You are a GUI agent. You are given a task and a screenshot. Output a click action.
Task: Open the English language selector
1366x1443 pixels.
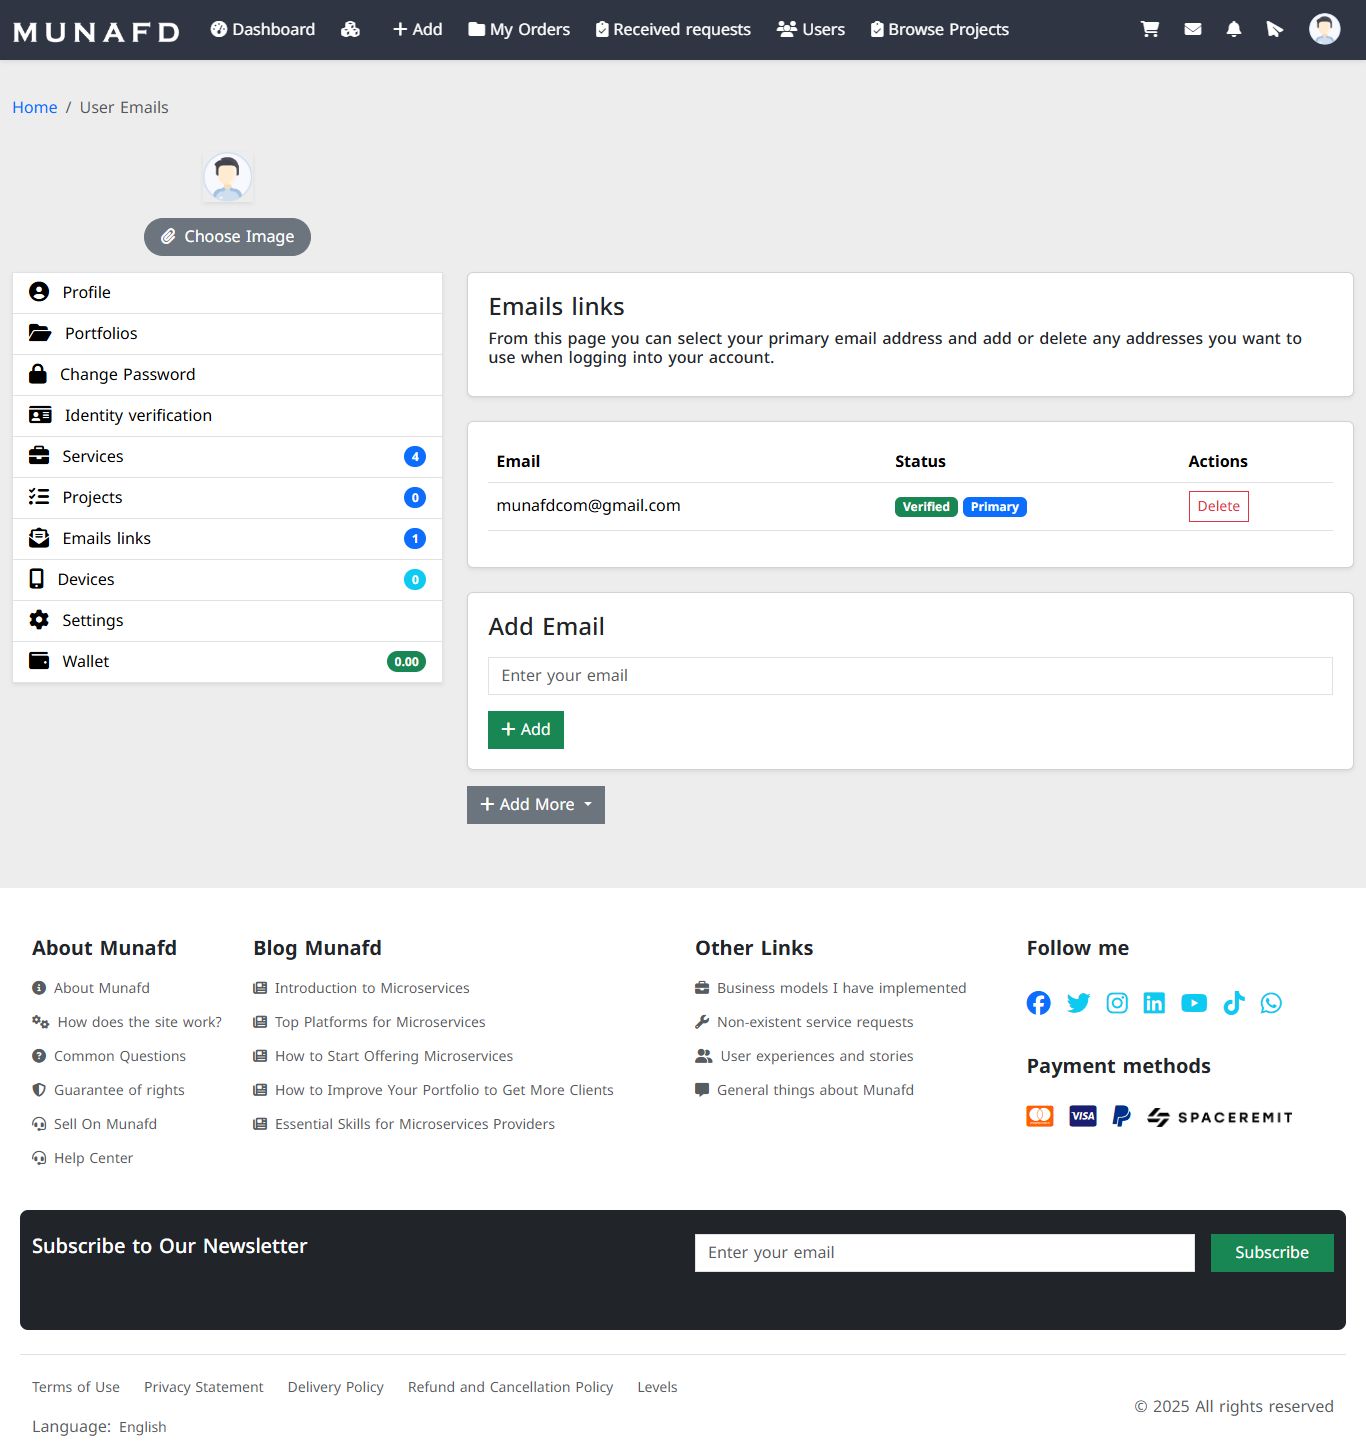(143, 1427)
